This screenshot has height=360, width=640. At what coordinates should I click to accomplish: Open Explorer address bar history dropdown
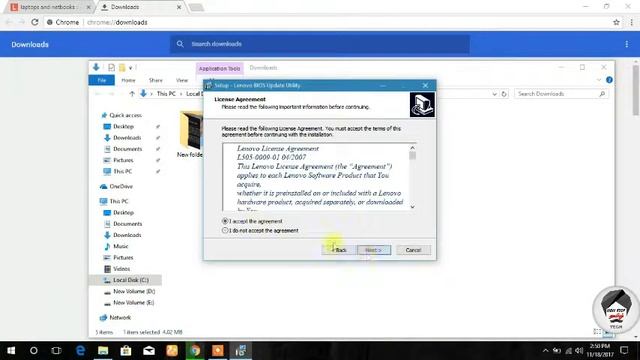[x=494, y=94]
